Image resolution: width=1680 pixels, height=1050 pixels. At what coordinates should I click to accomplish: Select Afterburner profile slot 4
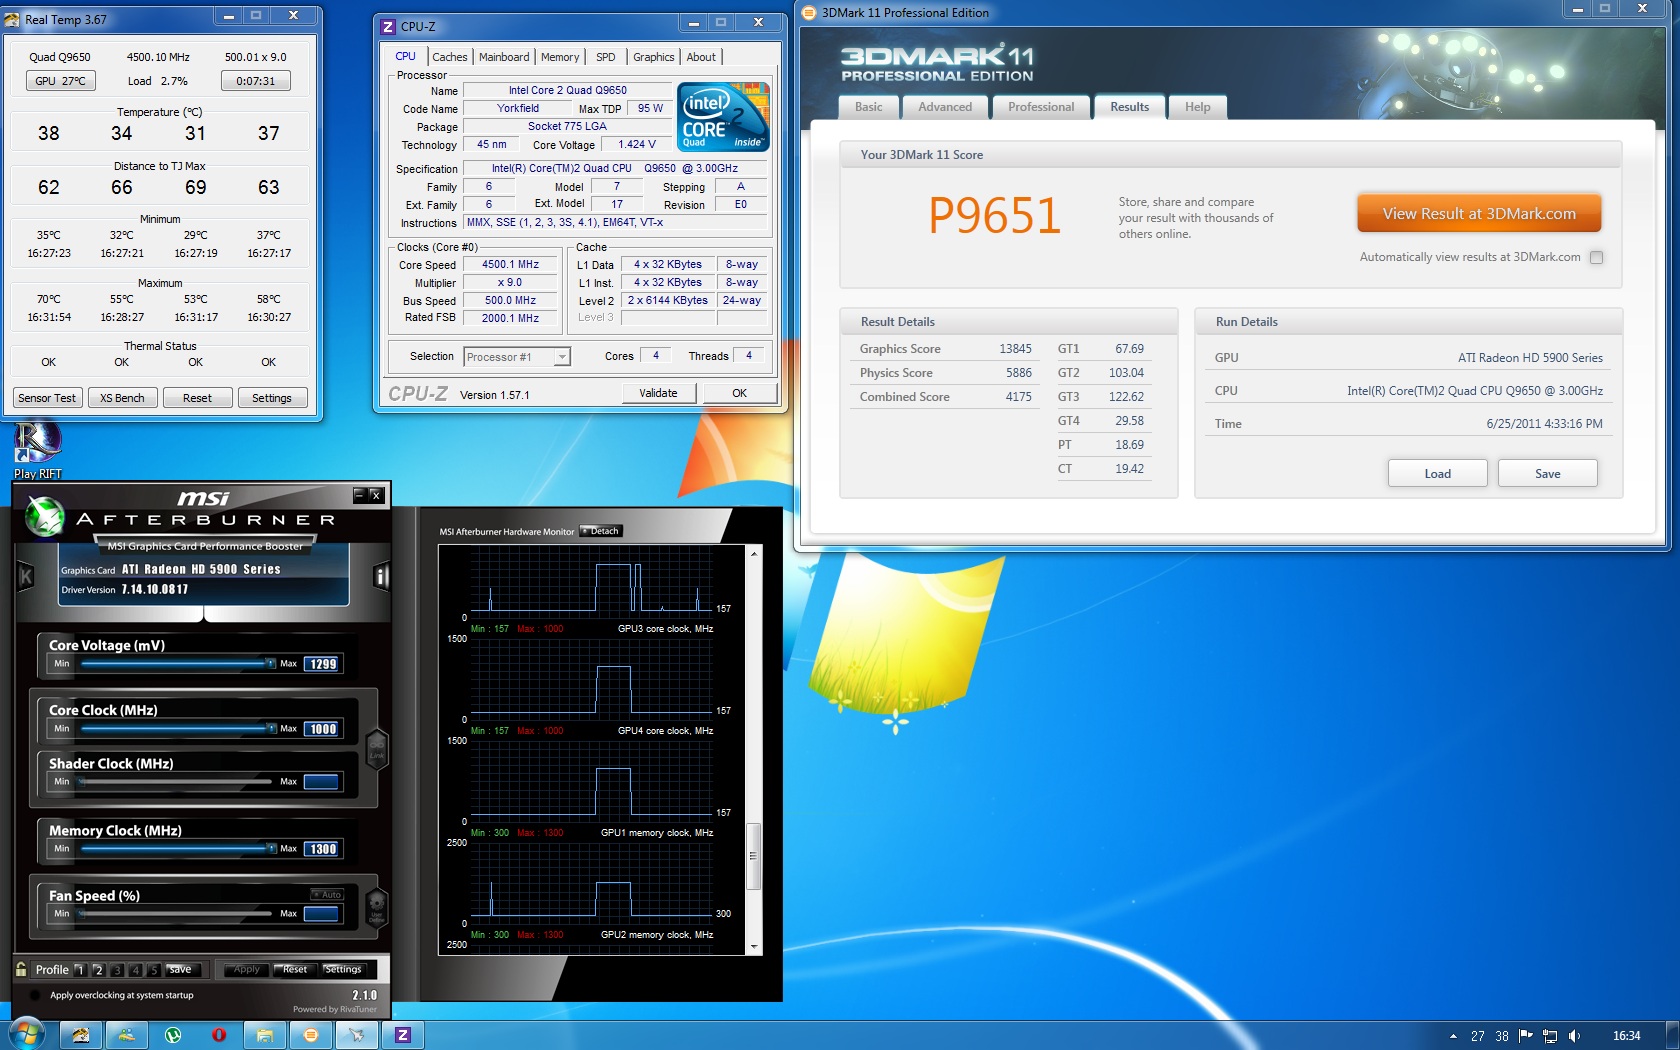pyautogui.click(x=136, y=969)
